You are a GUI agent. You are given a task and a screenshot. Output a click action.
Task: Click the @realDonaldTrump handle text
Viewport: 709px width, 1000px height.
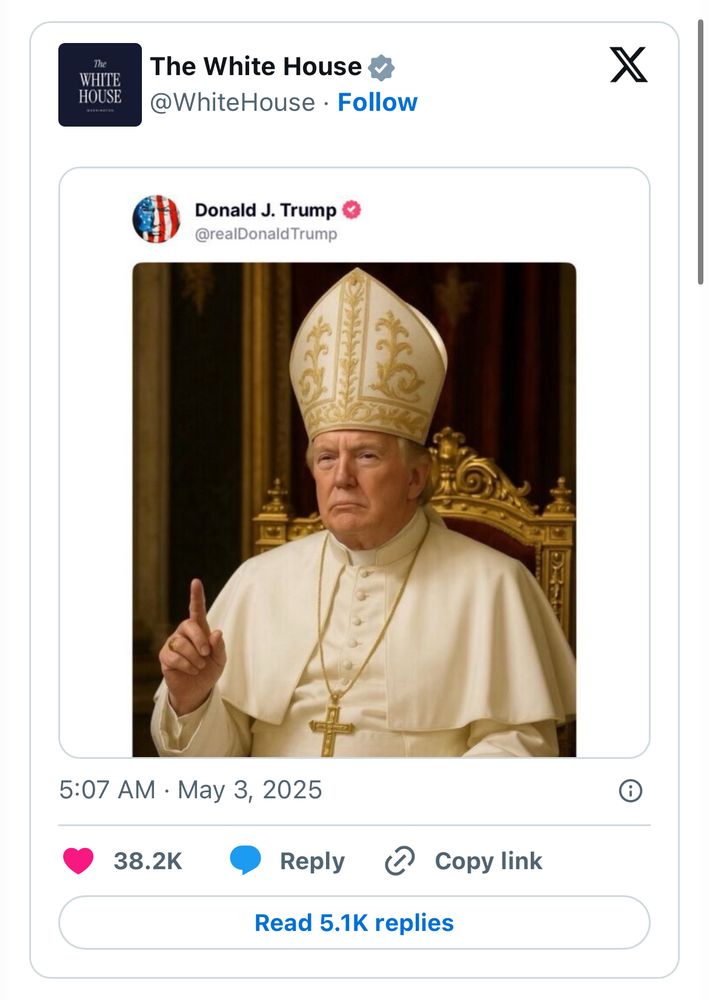click(x=265, y=232)
